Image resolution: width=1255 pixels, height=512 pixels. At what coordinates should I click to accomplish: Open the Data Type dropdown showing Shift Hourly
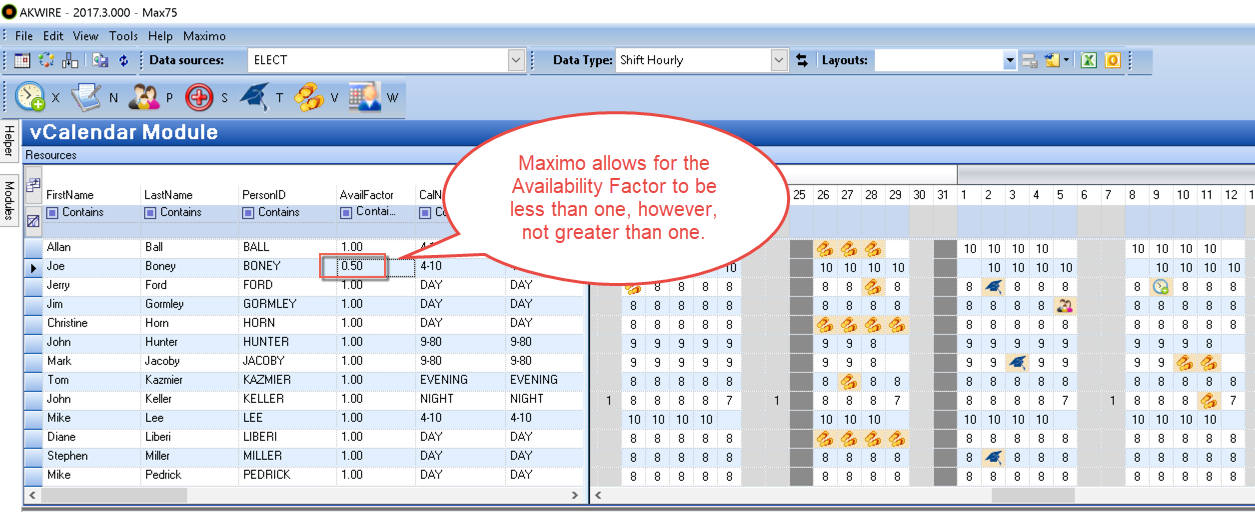[x=779, y=60]
